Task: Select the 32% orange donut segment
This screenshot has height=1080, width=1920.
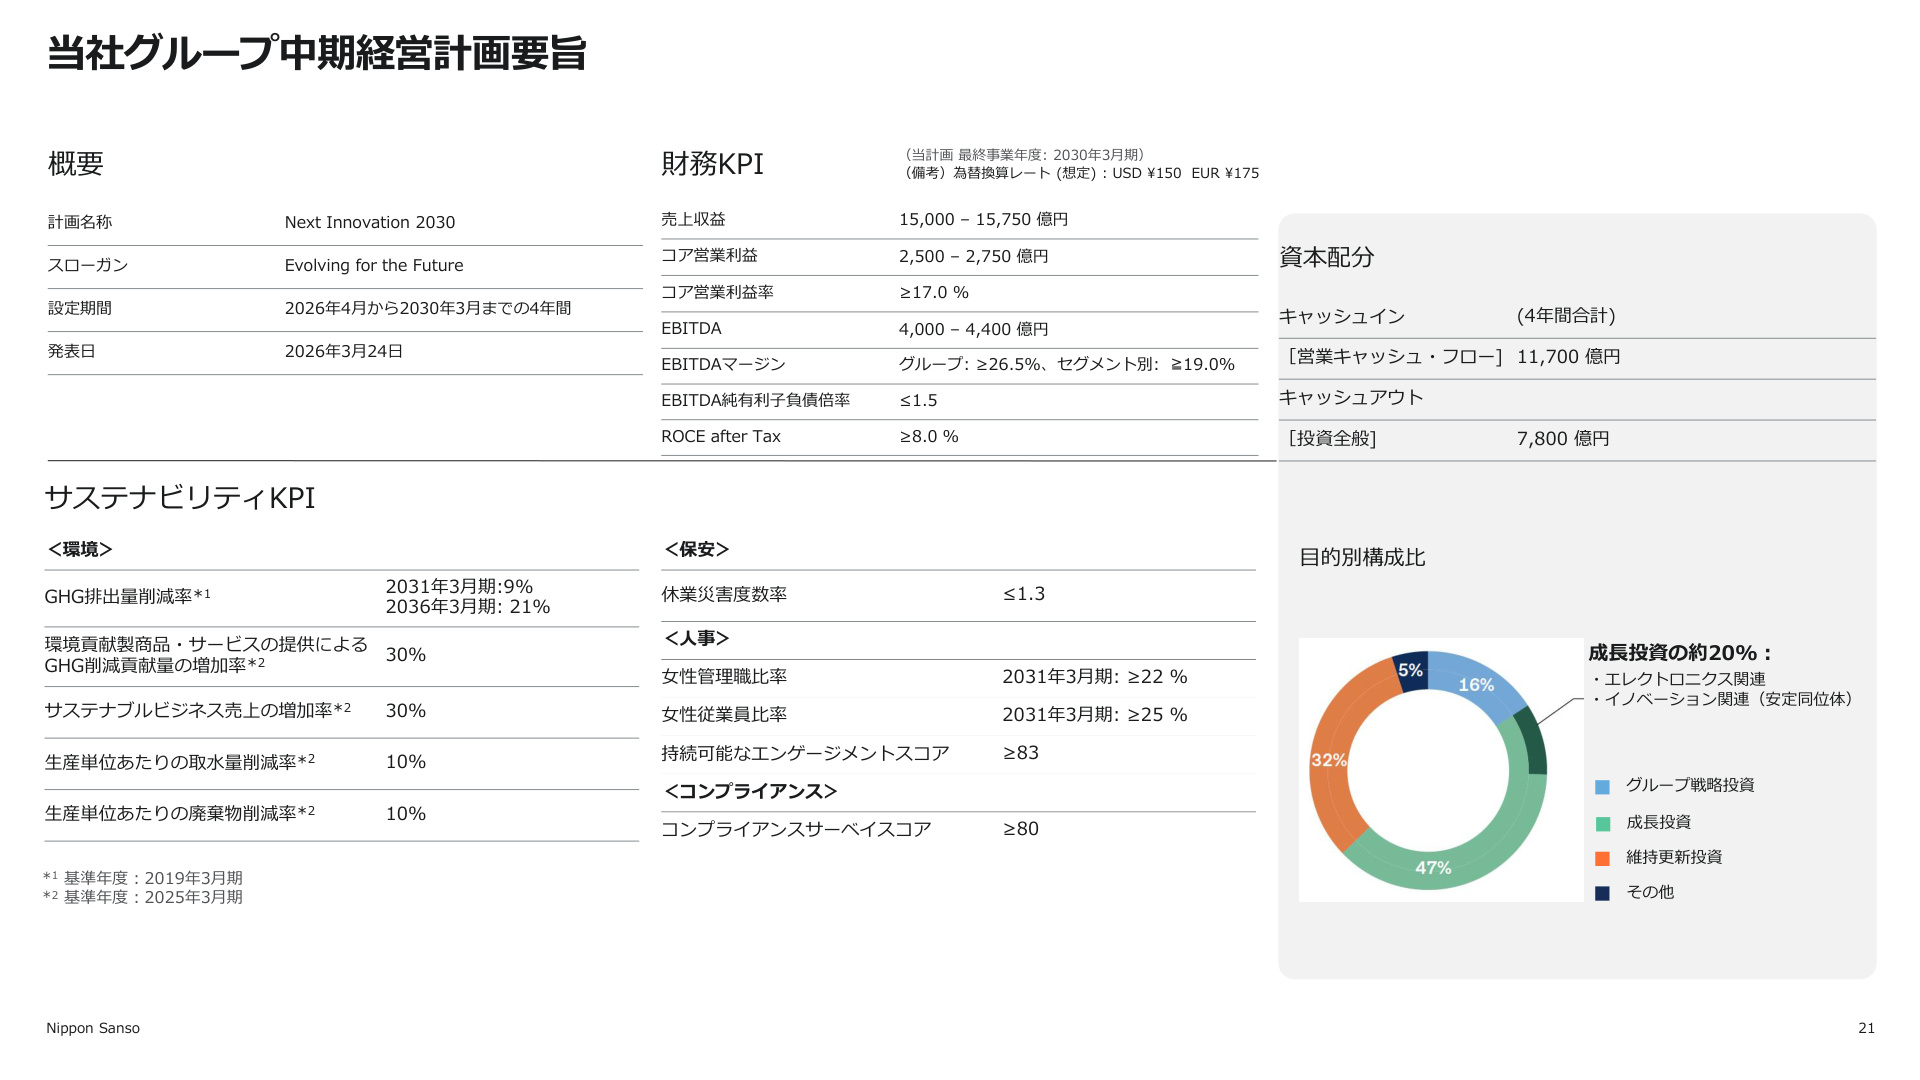Action: (1329, 760)
